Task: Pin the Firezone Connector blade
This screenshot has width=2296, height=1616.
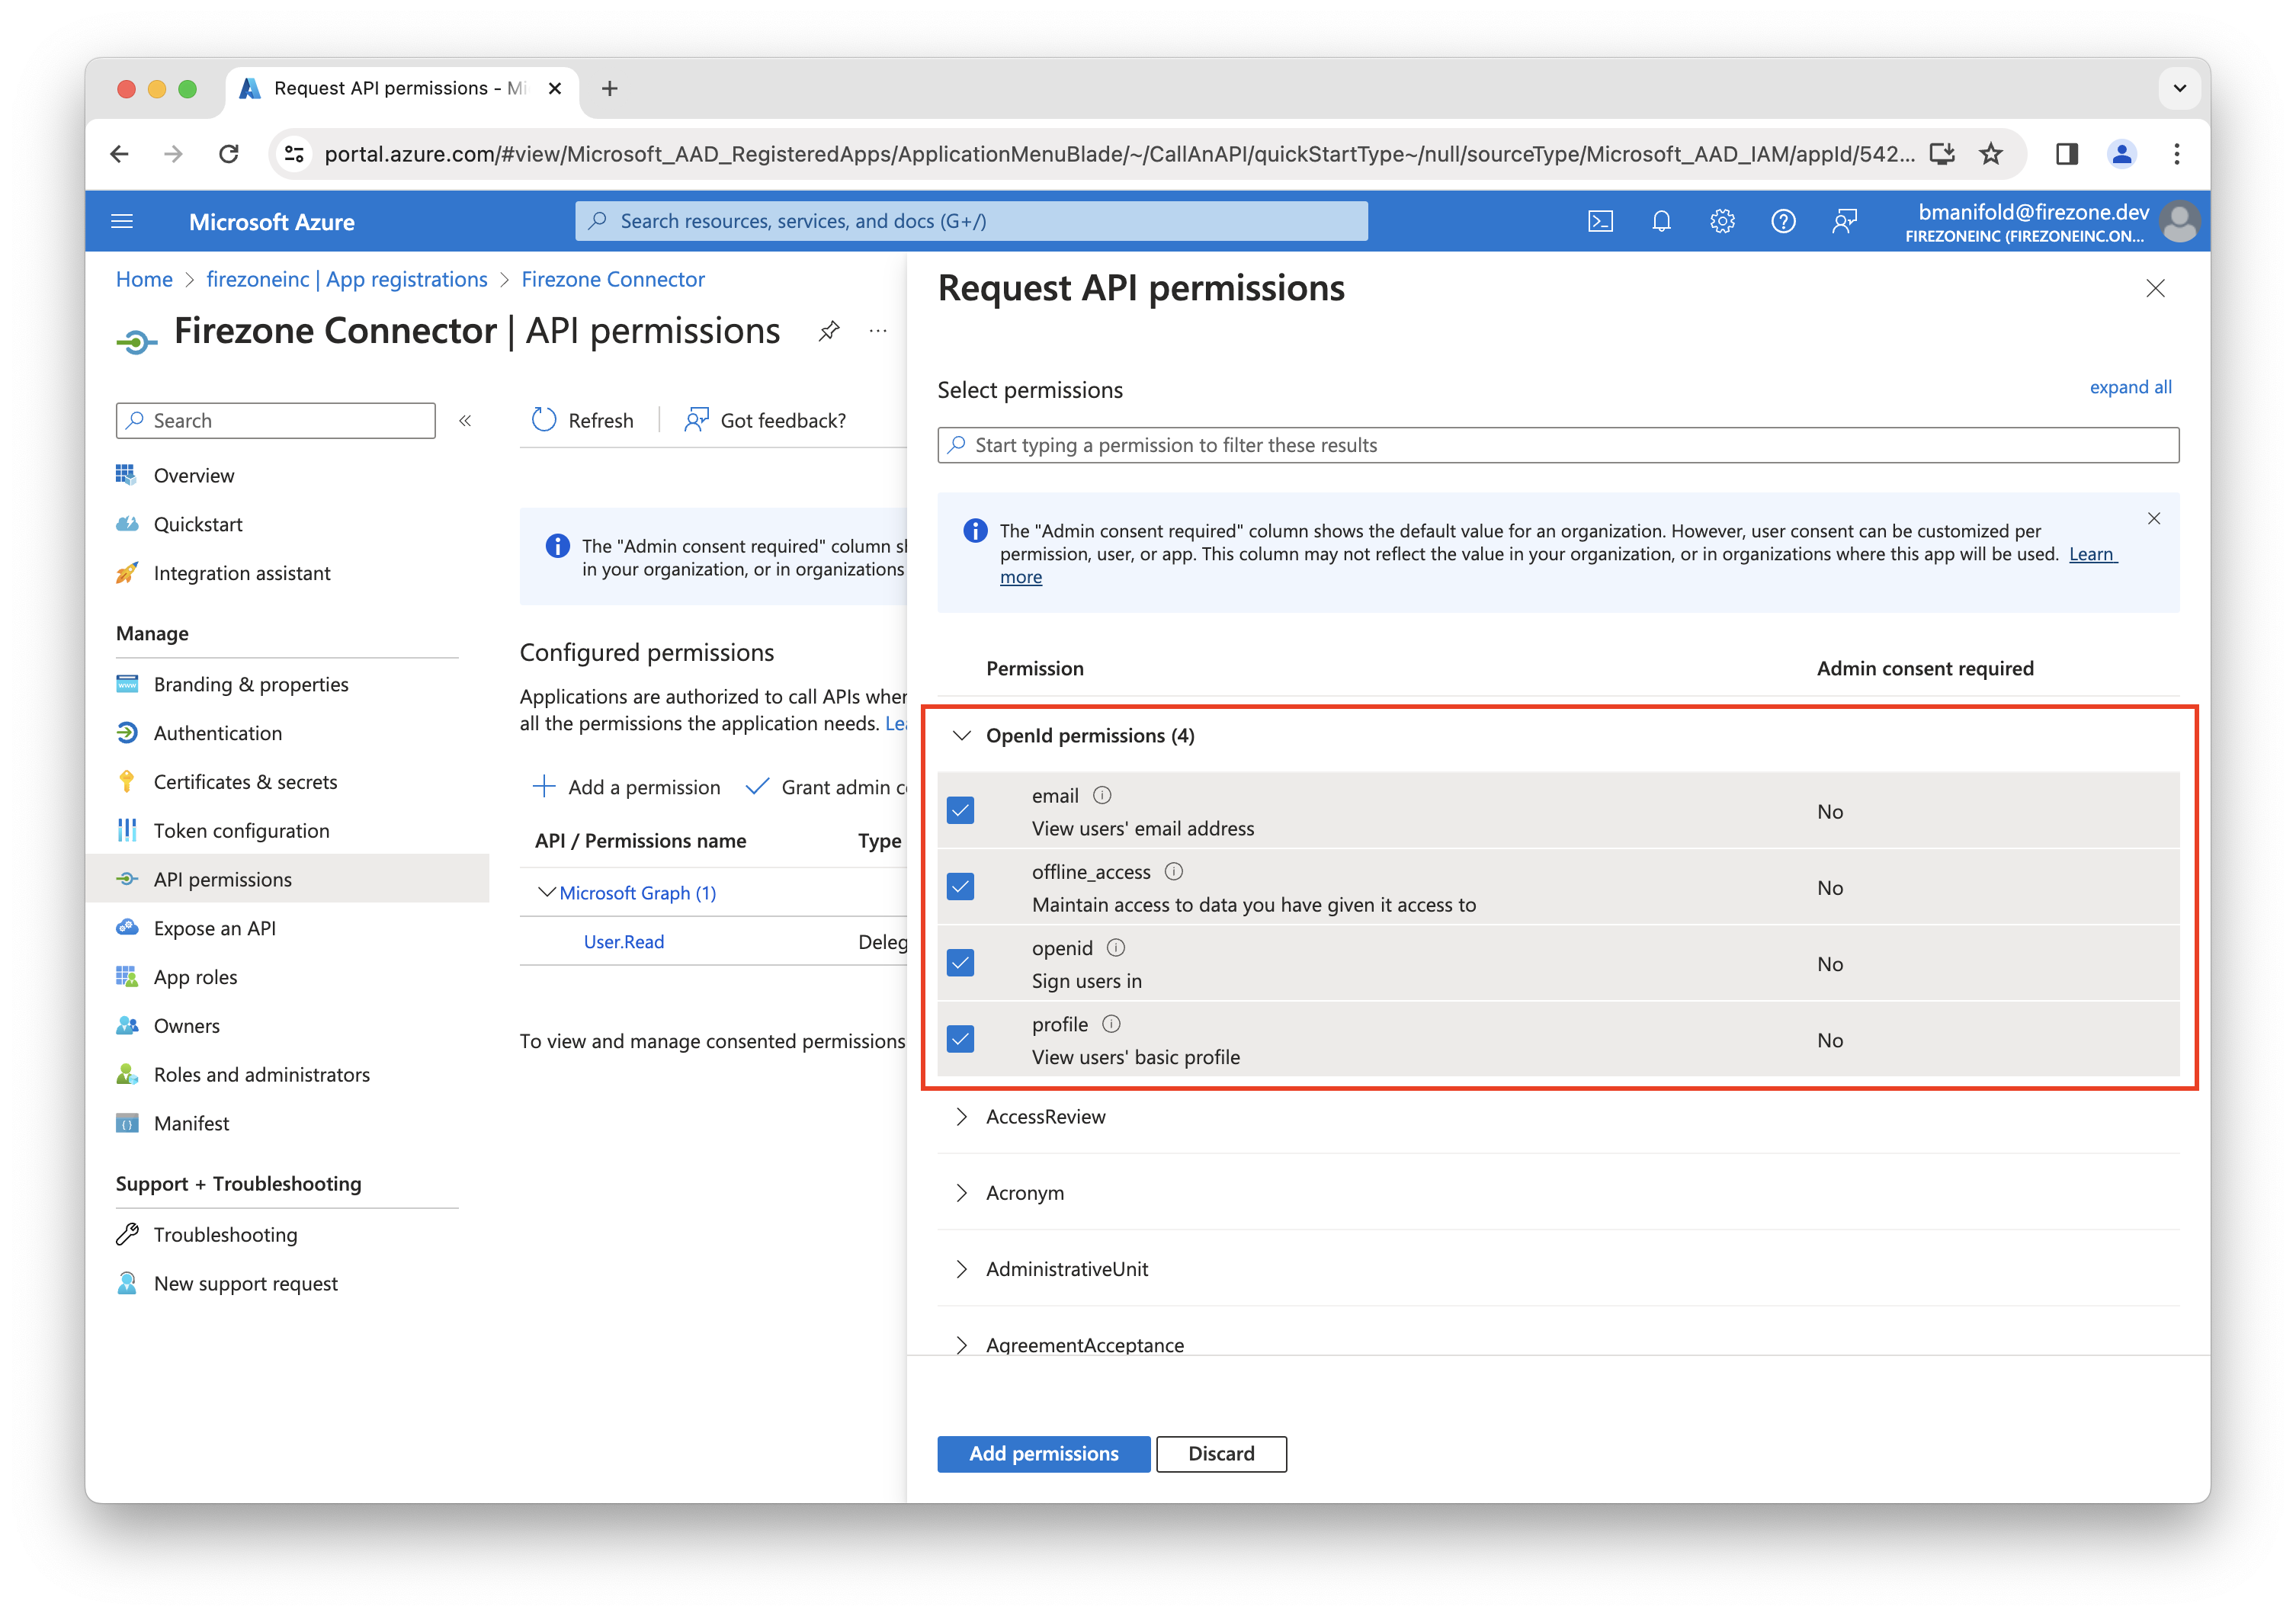Action: click(x=828, y=331)
